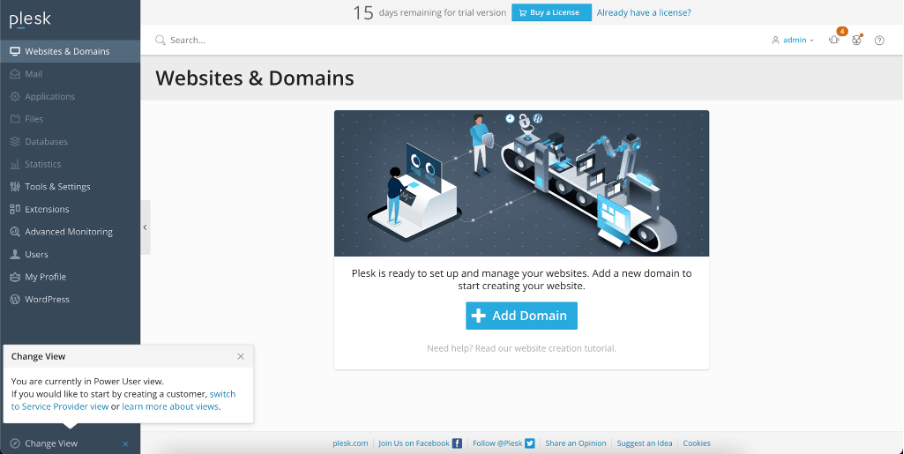Open My Profile menu item
The width and height of the screenshot is (904, 454).
click(70, 277)
